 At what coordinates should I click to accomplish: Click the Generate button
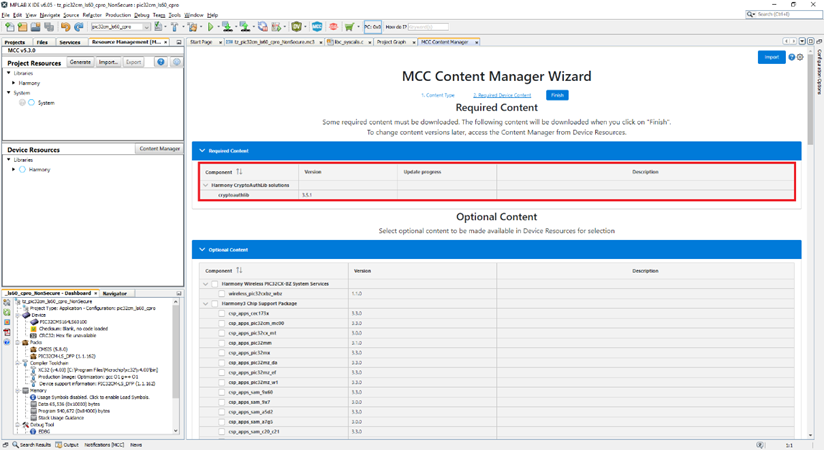coord(80,62)
